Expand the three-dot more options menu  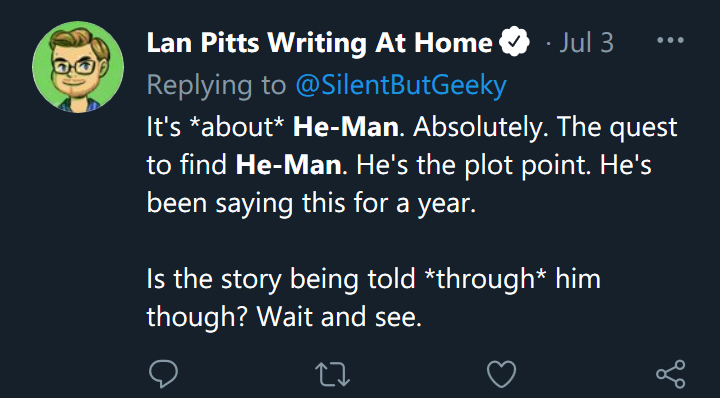(670, 40)
